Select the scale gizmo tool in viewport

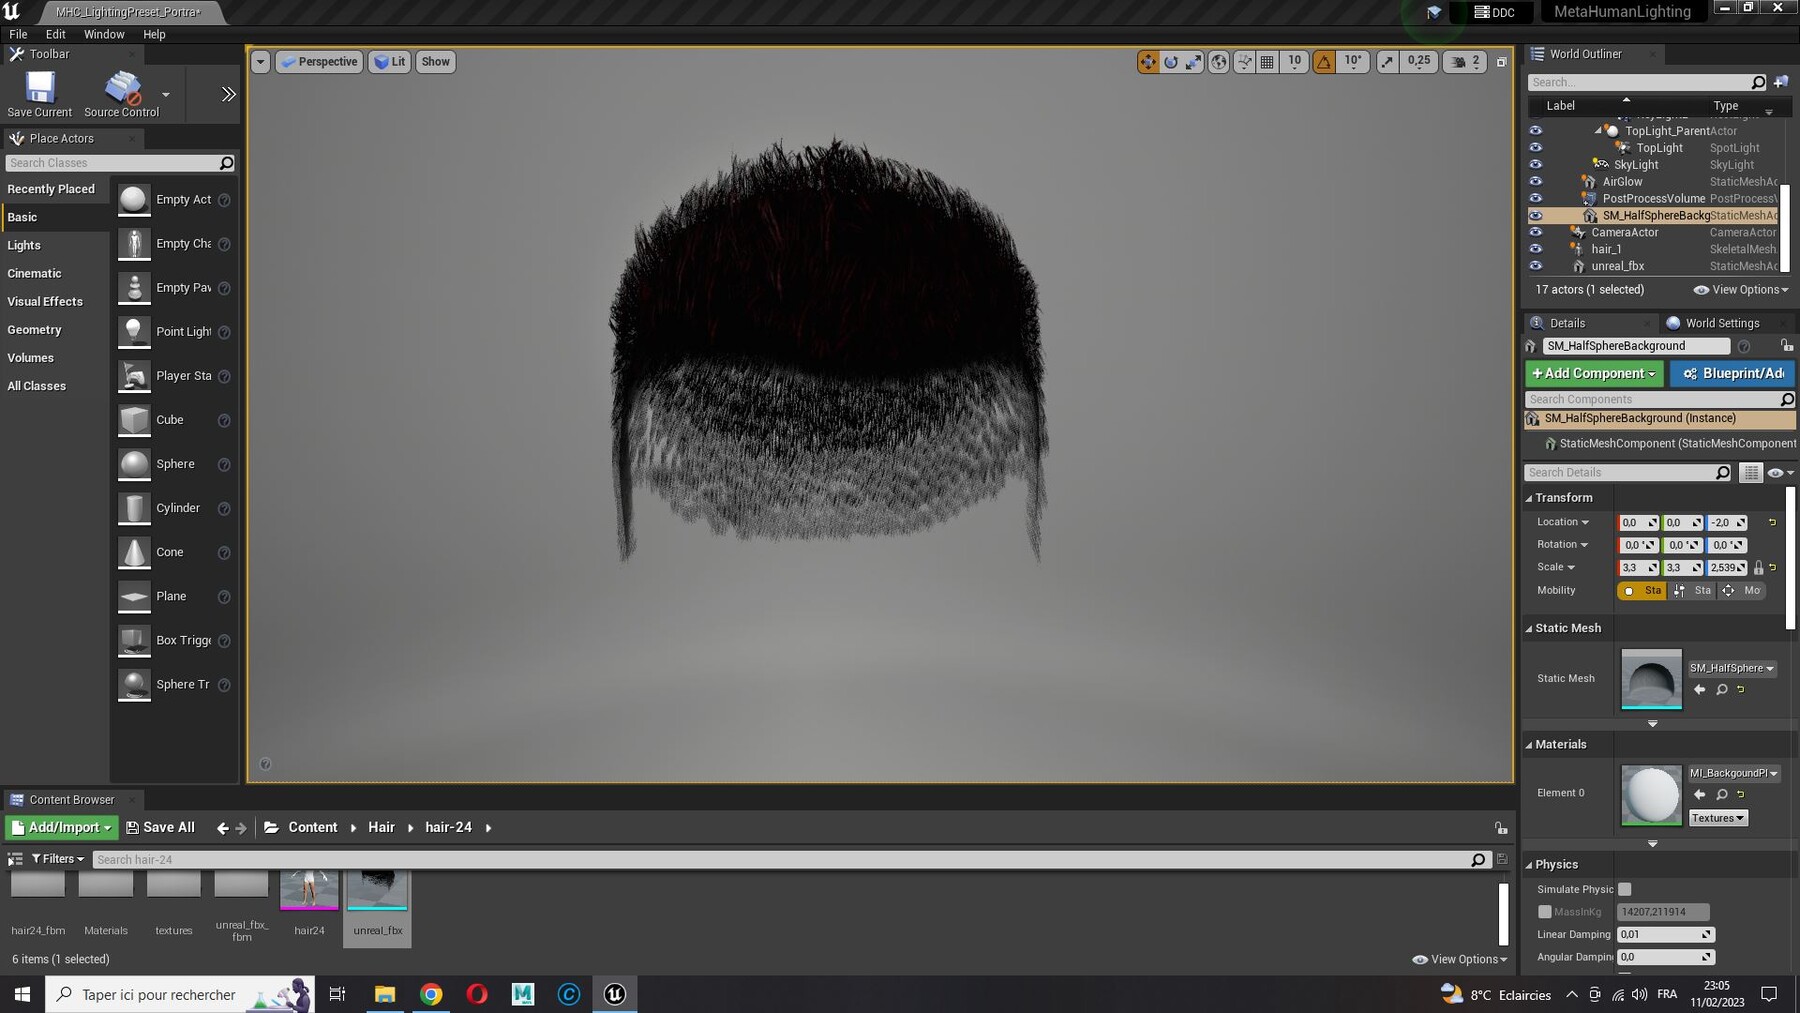coord(1193,62)
